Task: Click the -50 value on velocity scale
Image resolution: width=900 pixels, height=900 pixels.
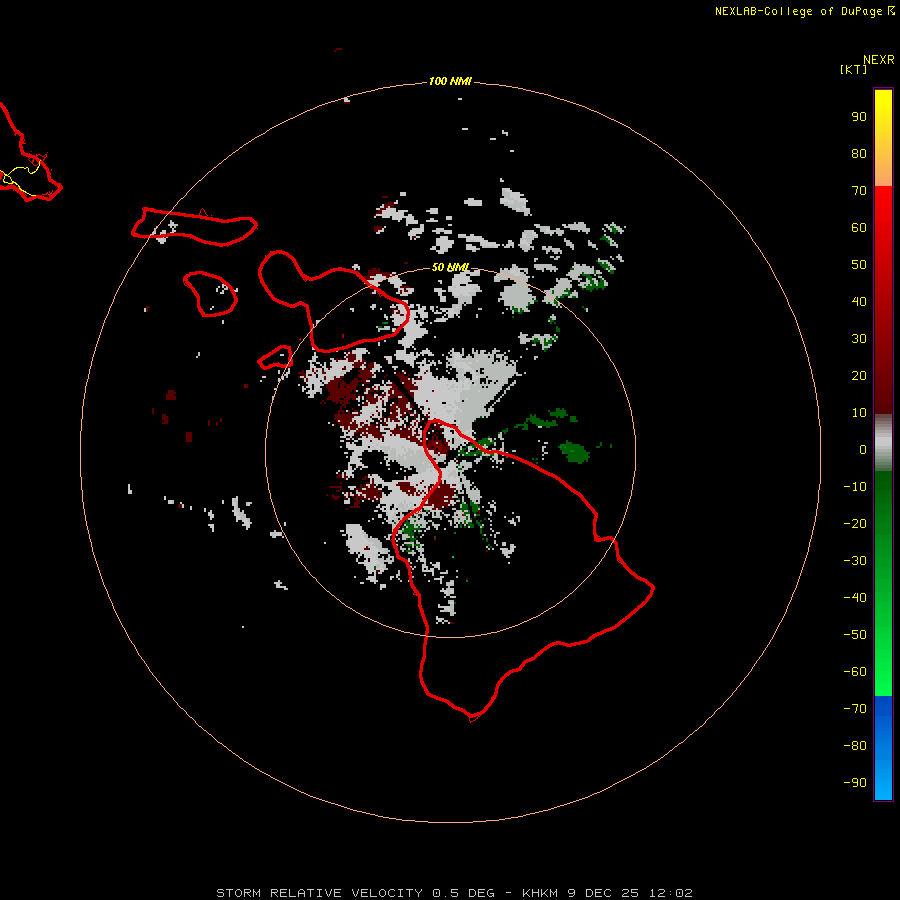Action: (855, 635)
